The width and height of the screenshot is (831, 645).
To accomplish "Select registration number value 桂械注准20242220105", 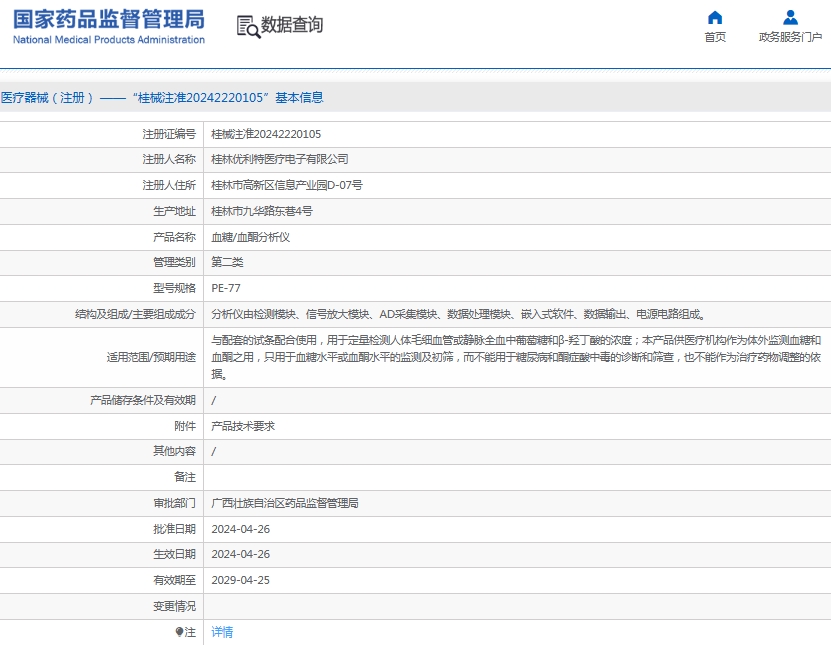I will [266, 134].
